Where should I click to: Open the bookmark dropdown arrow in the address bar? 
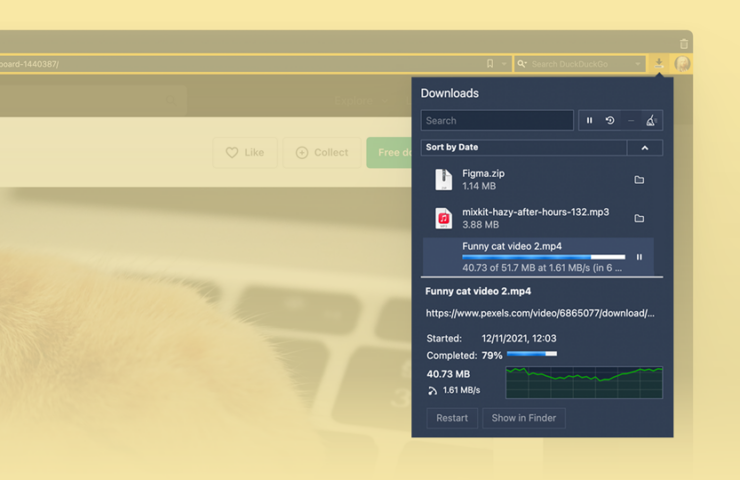pos(504,64)
